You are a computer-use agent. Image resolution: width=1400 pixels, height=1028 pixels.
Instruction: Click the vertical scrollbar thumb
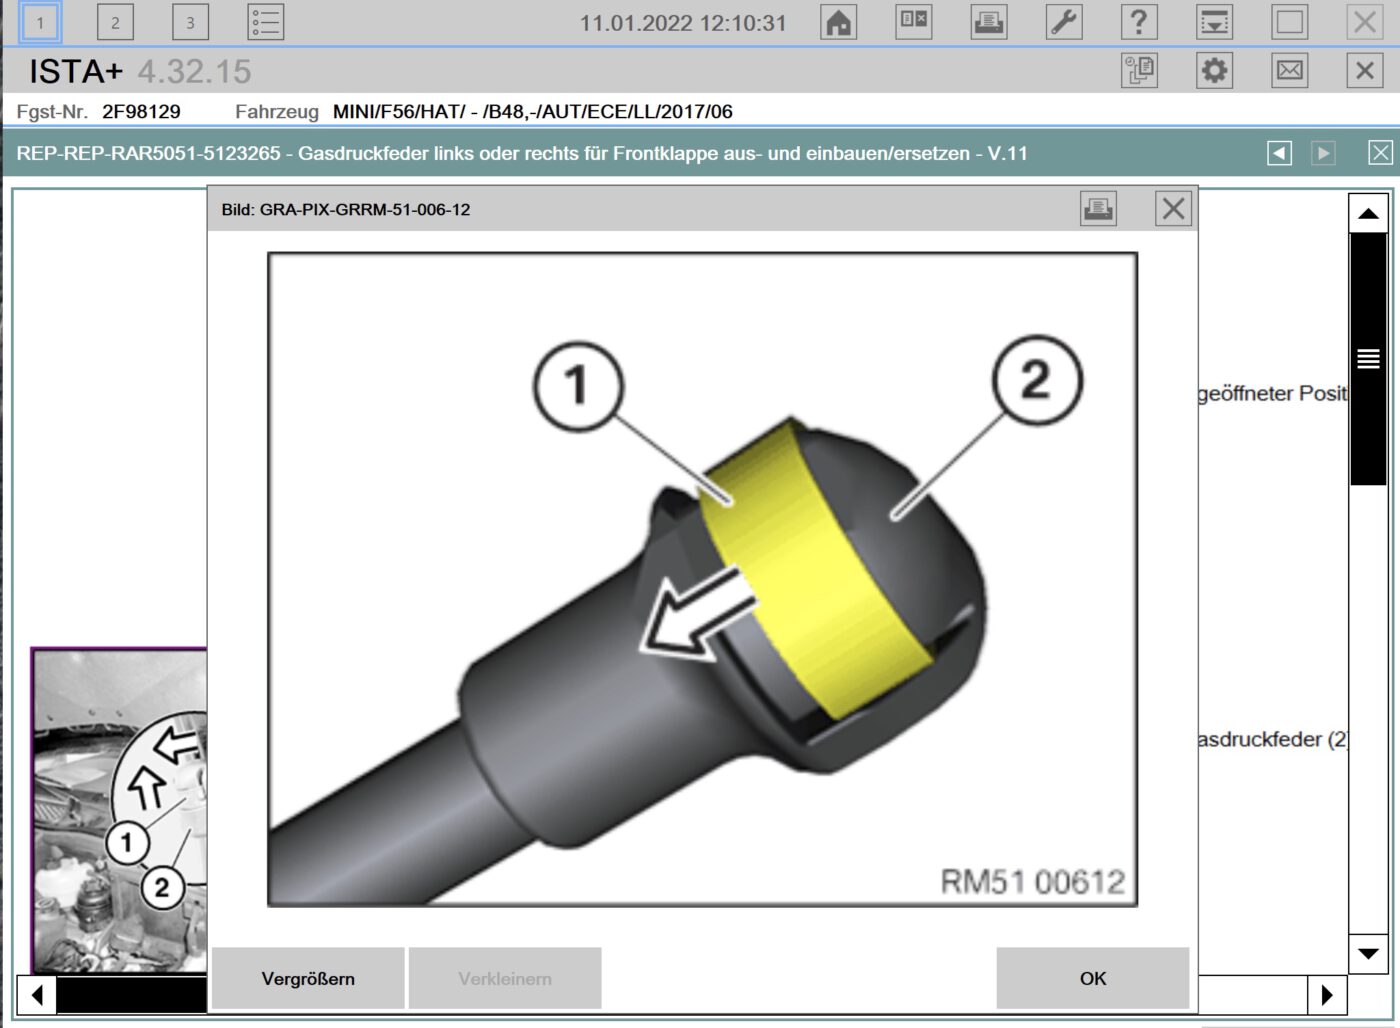coord(1367,359)
